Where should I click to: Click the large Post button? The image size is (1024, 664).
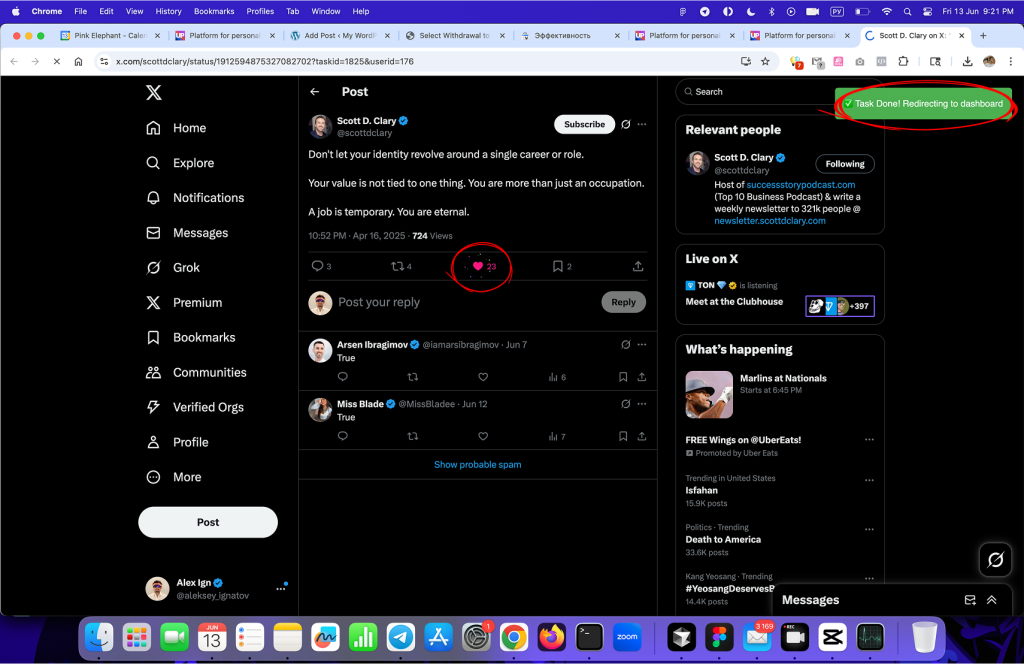click(208, 522)
